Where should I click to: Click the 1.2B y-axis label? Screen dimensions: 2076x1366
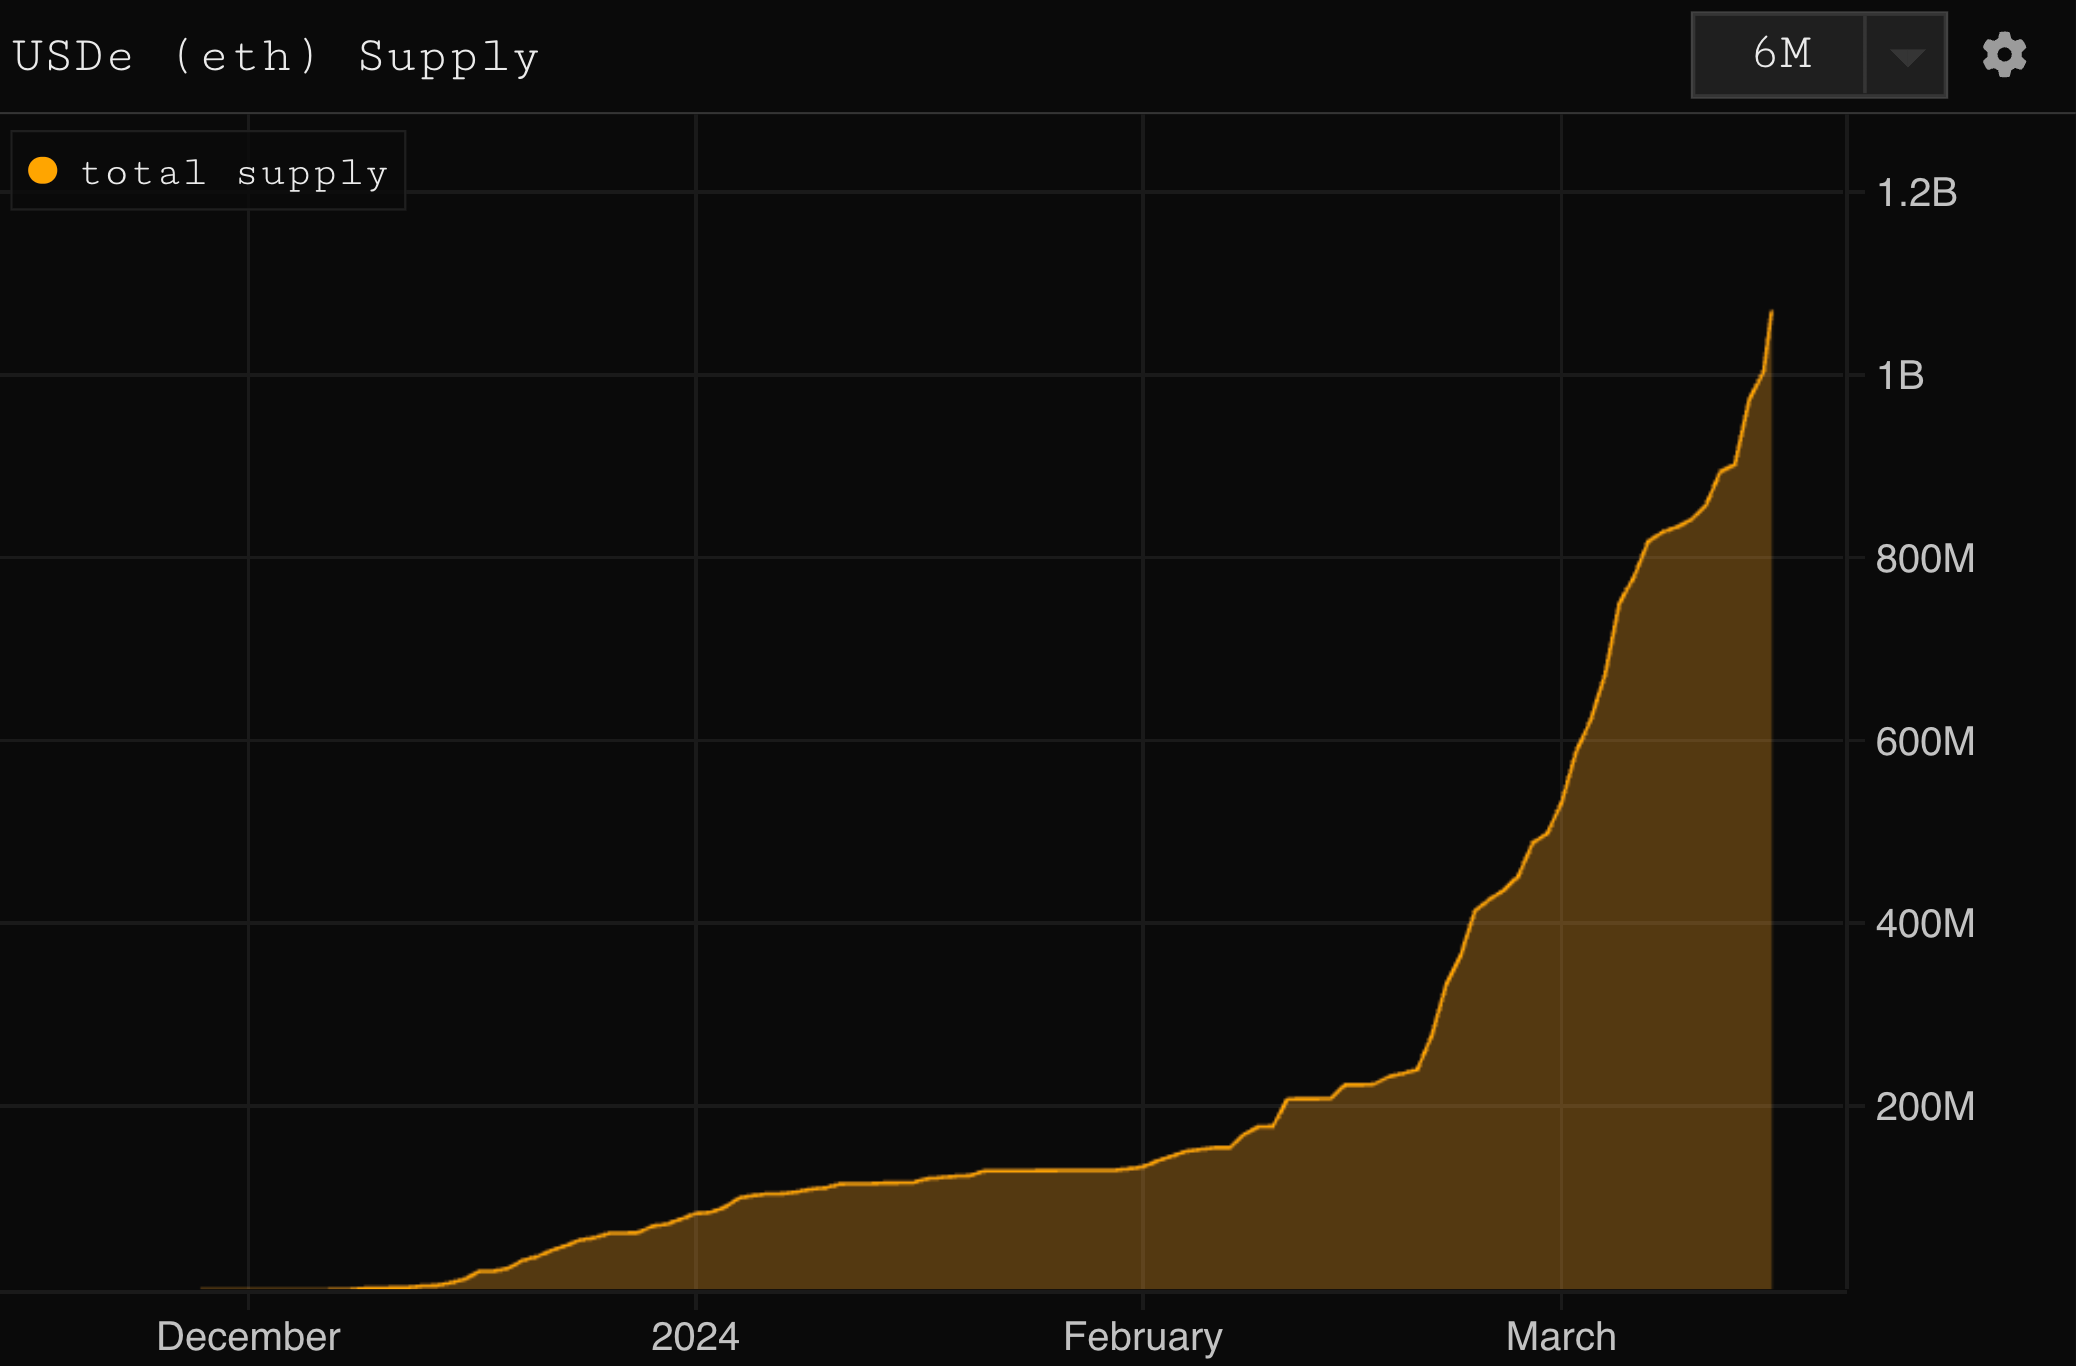tap(1916, 192)
